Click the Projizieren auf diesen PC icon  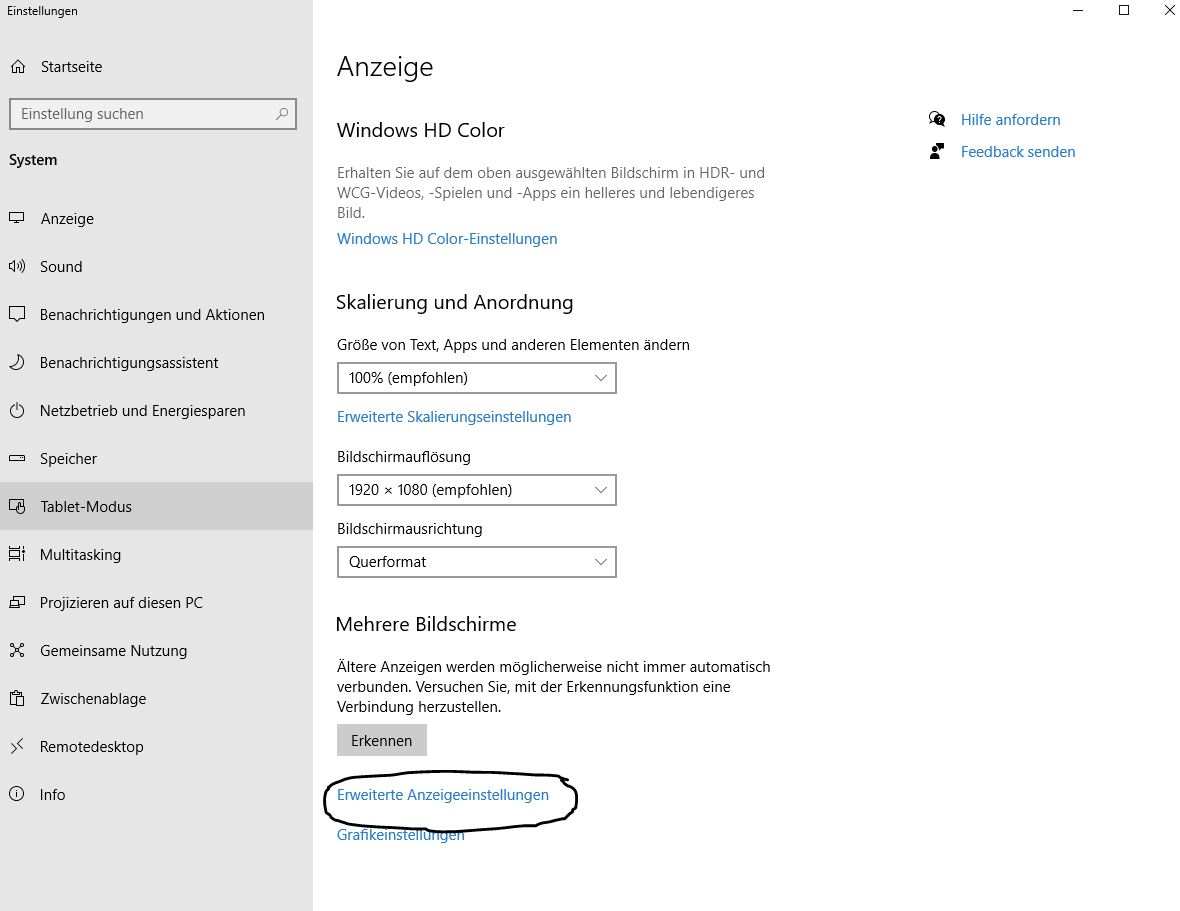17,603
